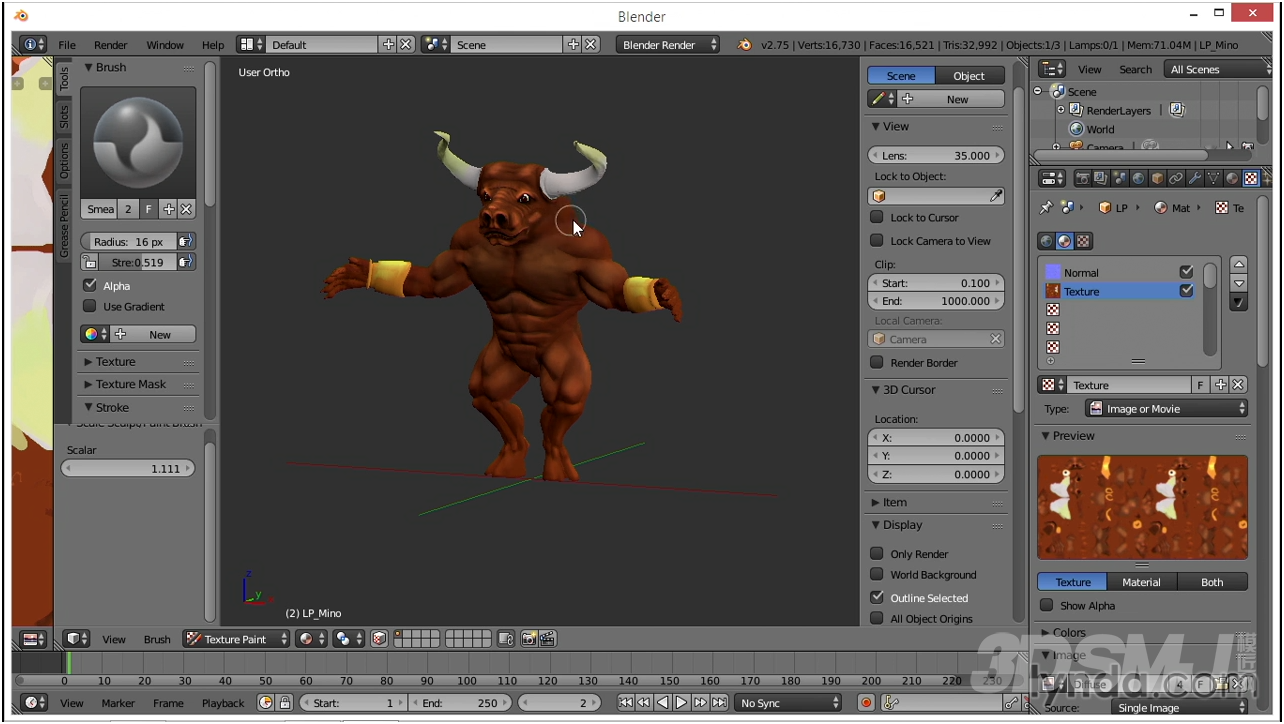This screenshot has width=1284, height=724.
Task: Click the brush Radius slider
Action: (x=129, y=241)
